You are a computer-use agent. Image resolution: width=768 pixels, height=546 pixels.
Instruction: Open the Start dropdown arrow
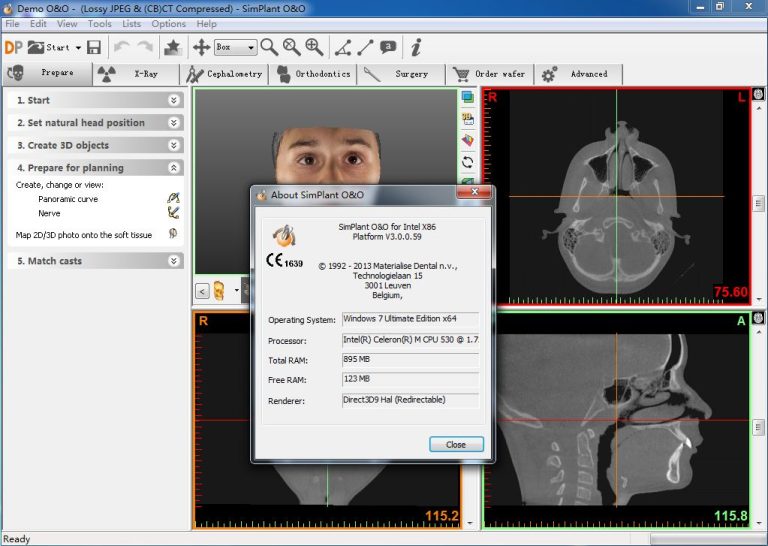coord(78,48)
